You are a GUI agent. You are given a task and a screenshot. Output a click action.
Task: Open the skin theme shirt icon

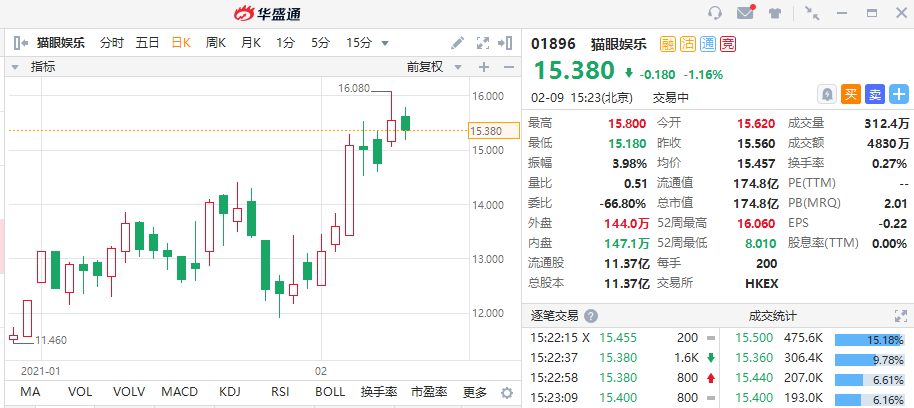pos(775,13)
